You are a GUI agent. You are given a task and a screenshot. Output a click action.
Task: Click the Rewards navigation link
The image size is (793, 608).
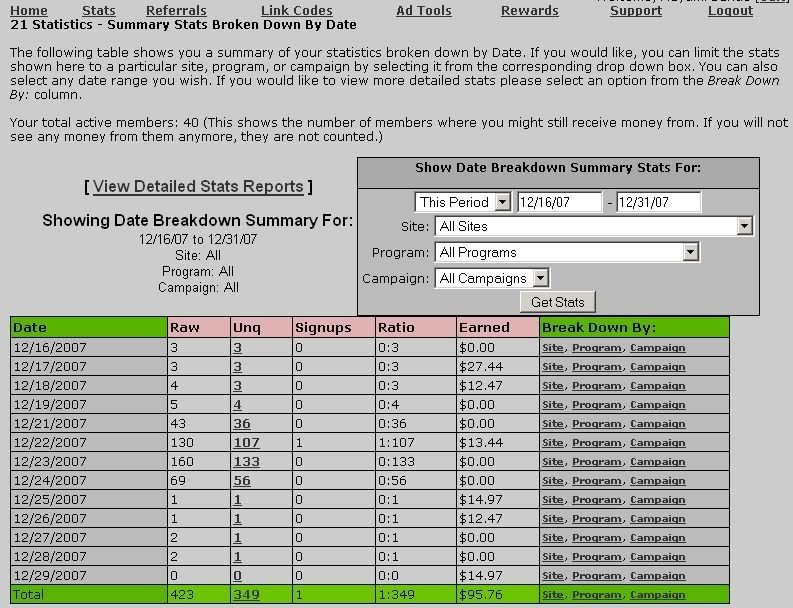pos(529,10)
